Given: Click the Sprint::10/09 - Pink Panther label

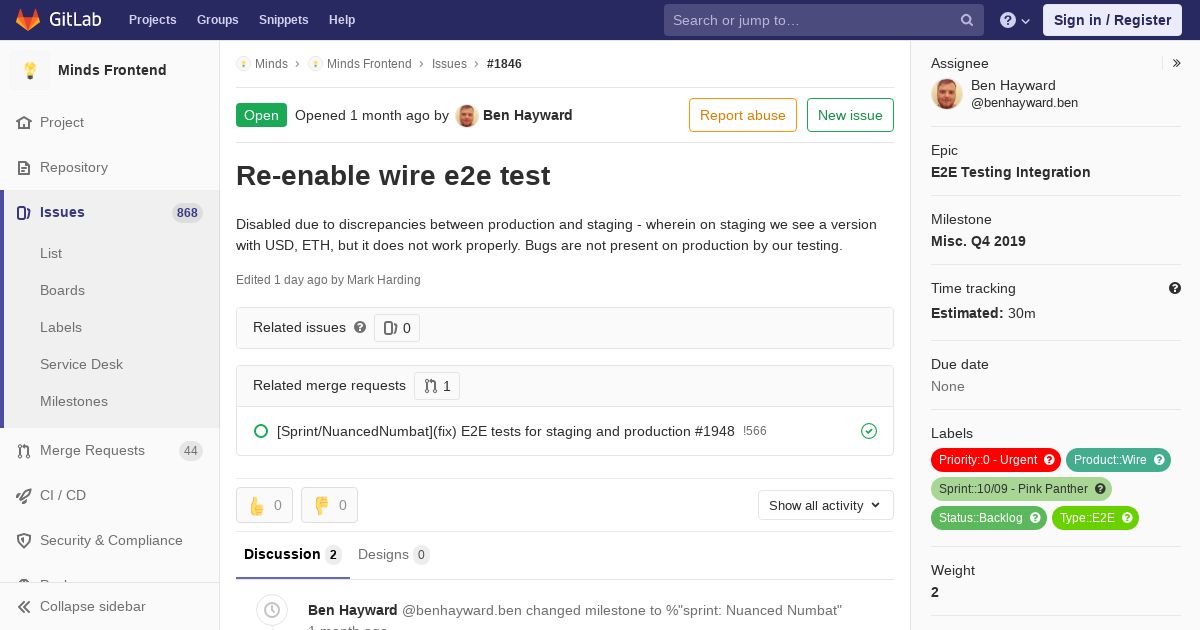Looking at the screenshot, I should [1021, 489].
